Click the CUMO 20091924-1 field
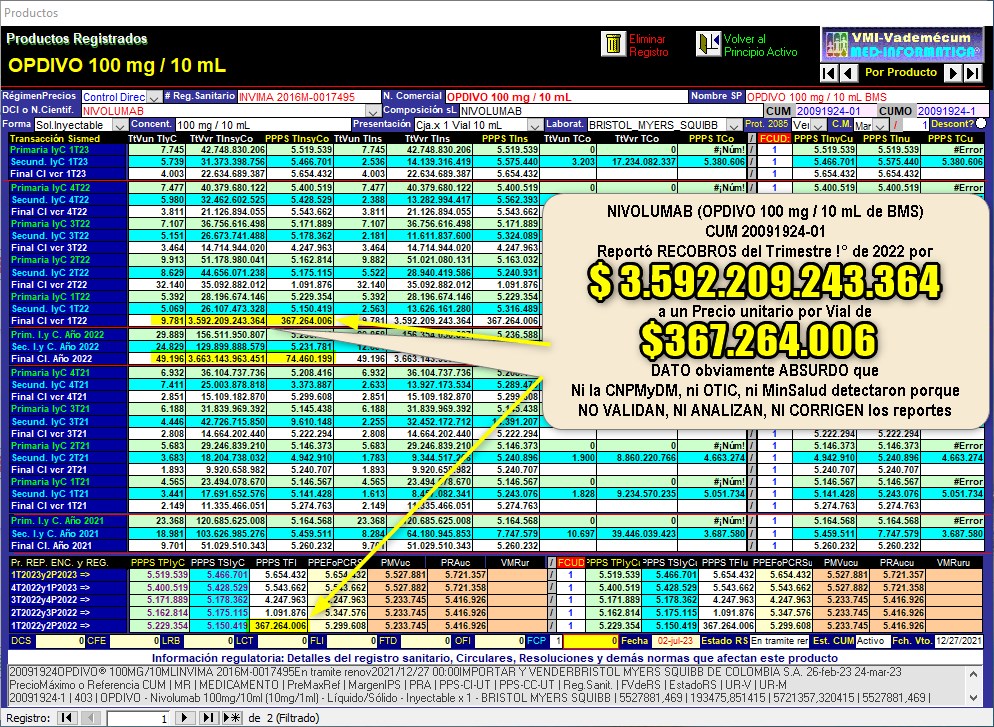The width and height of the screenshot is (994, 727). (953, 111)
